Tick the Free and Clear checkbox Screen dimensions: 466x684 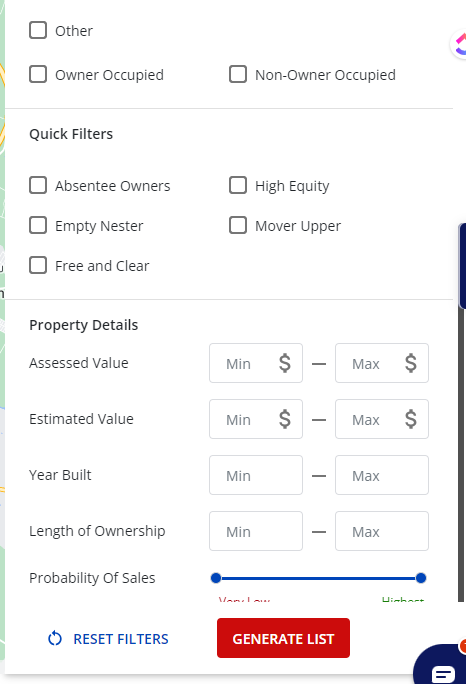[x=38, y=265]
